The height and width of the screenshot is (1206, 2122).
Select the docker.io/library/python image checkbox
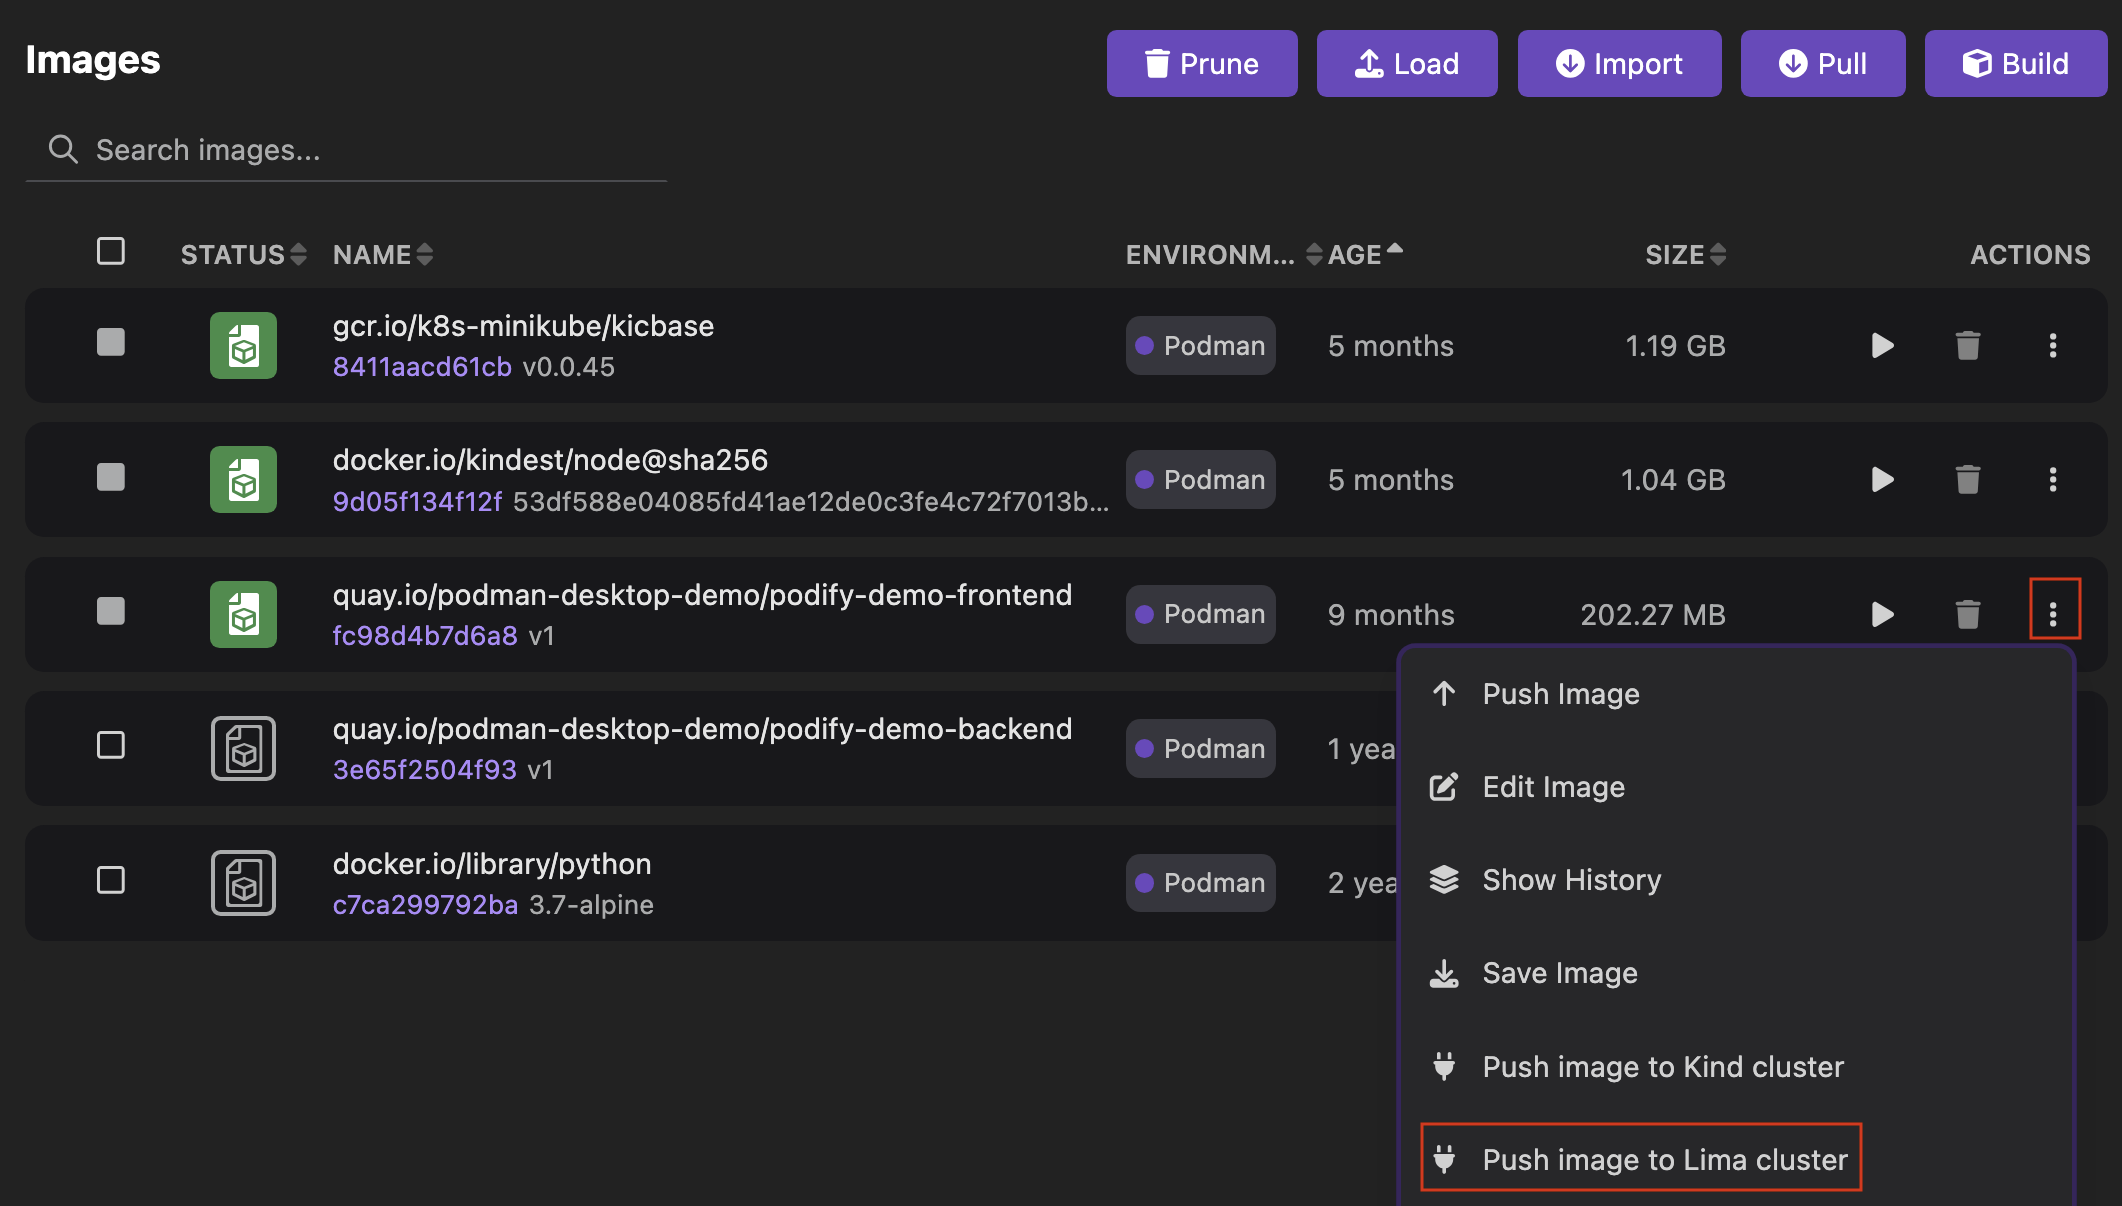tap(111, 880)
